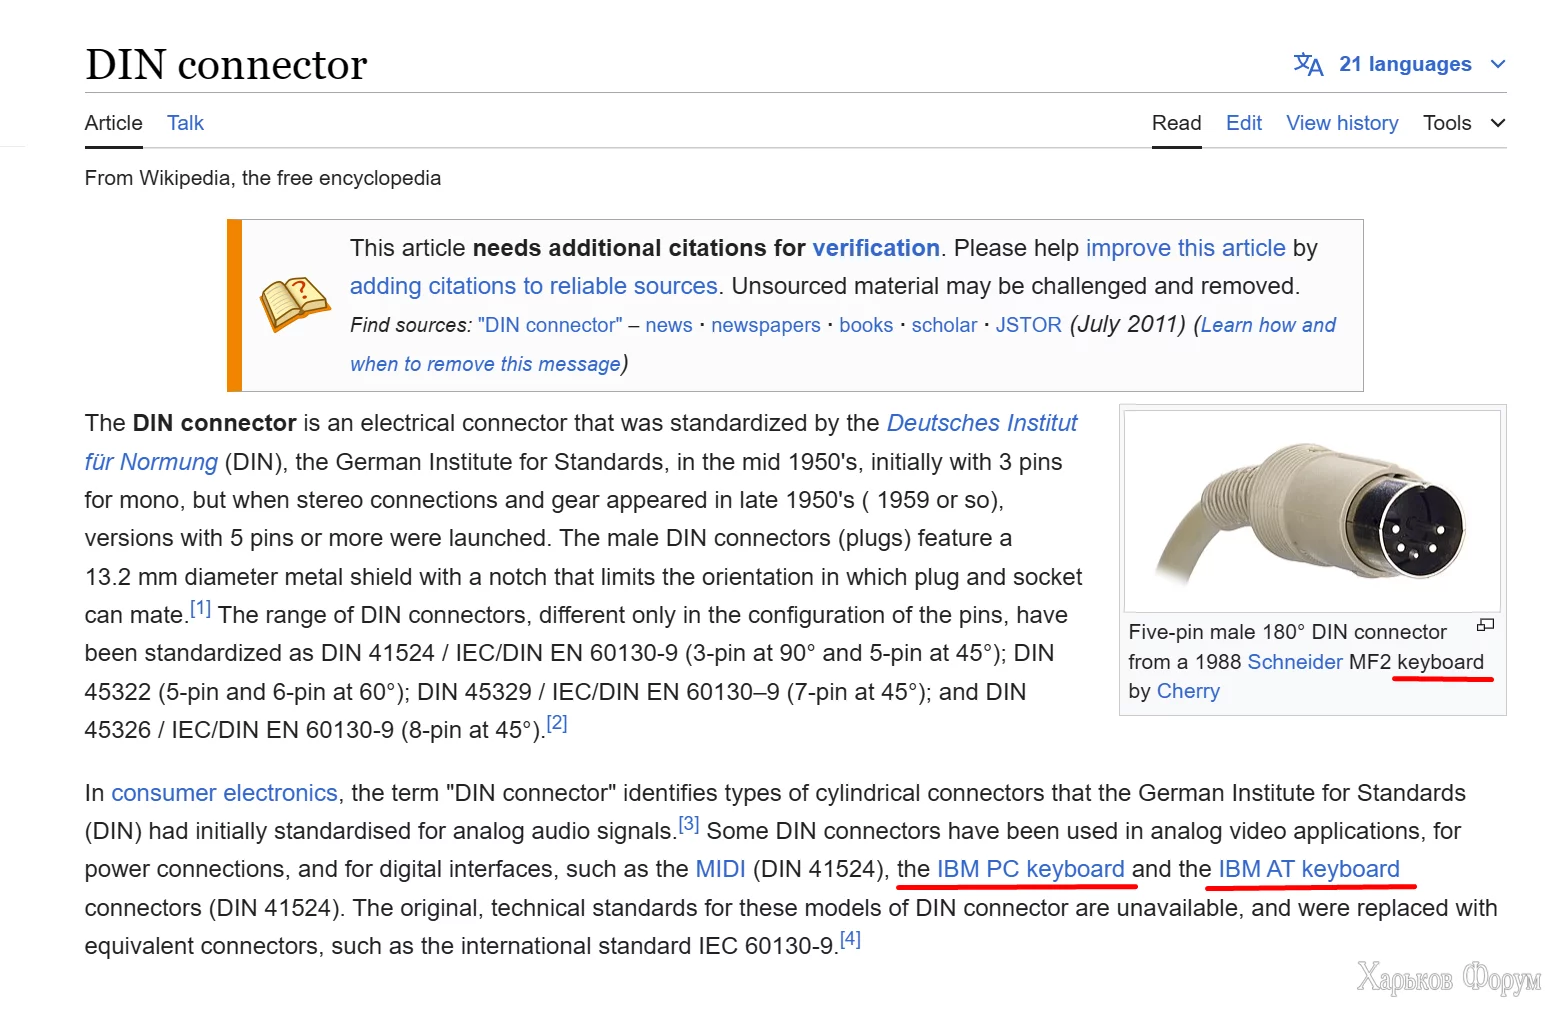
Task: Follow the verification link
Action: [876, 248]
